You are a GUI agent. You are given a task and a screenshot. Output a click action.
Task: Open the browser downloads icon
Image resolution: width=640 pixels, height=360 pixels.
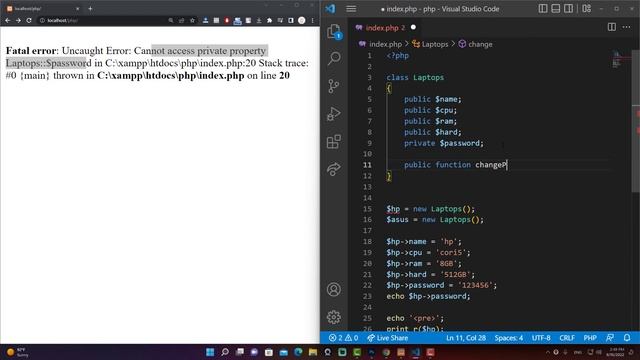(x=259, y=20)
